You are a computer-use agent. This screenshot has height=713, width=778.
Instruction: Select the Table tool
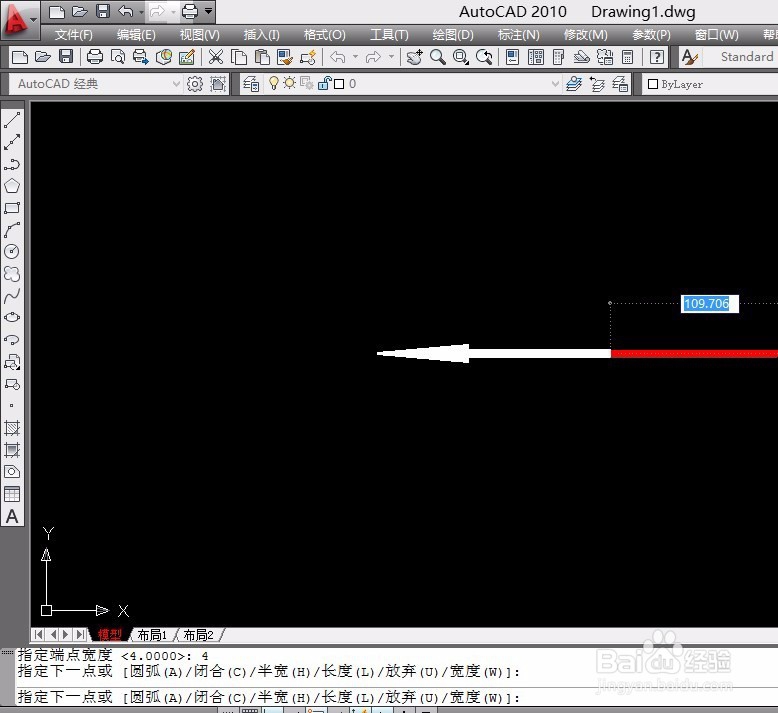[12, 494]
